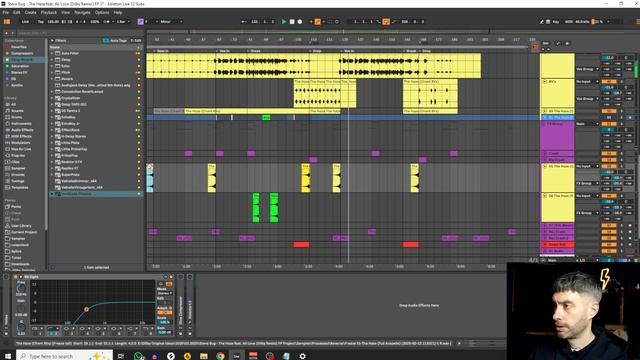This screenshot has width=640, height=360.
Task: Click the Link button
Action: pos(25,22)
